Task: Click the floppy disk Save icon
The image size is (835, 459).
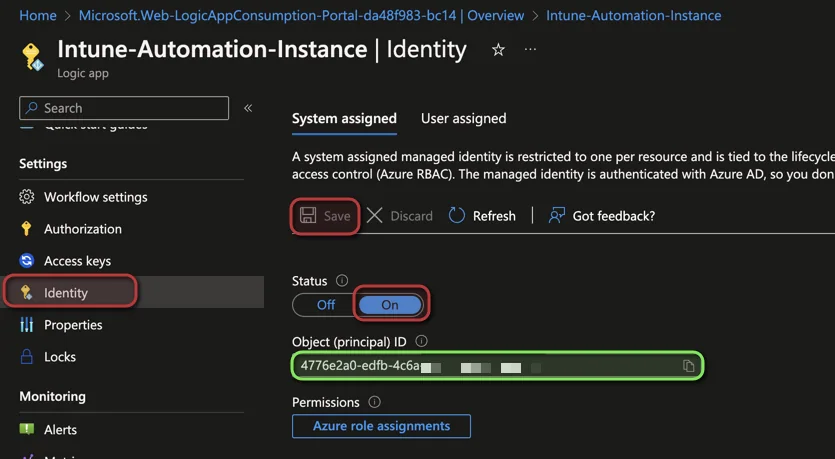Action: click(308, 216)
